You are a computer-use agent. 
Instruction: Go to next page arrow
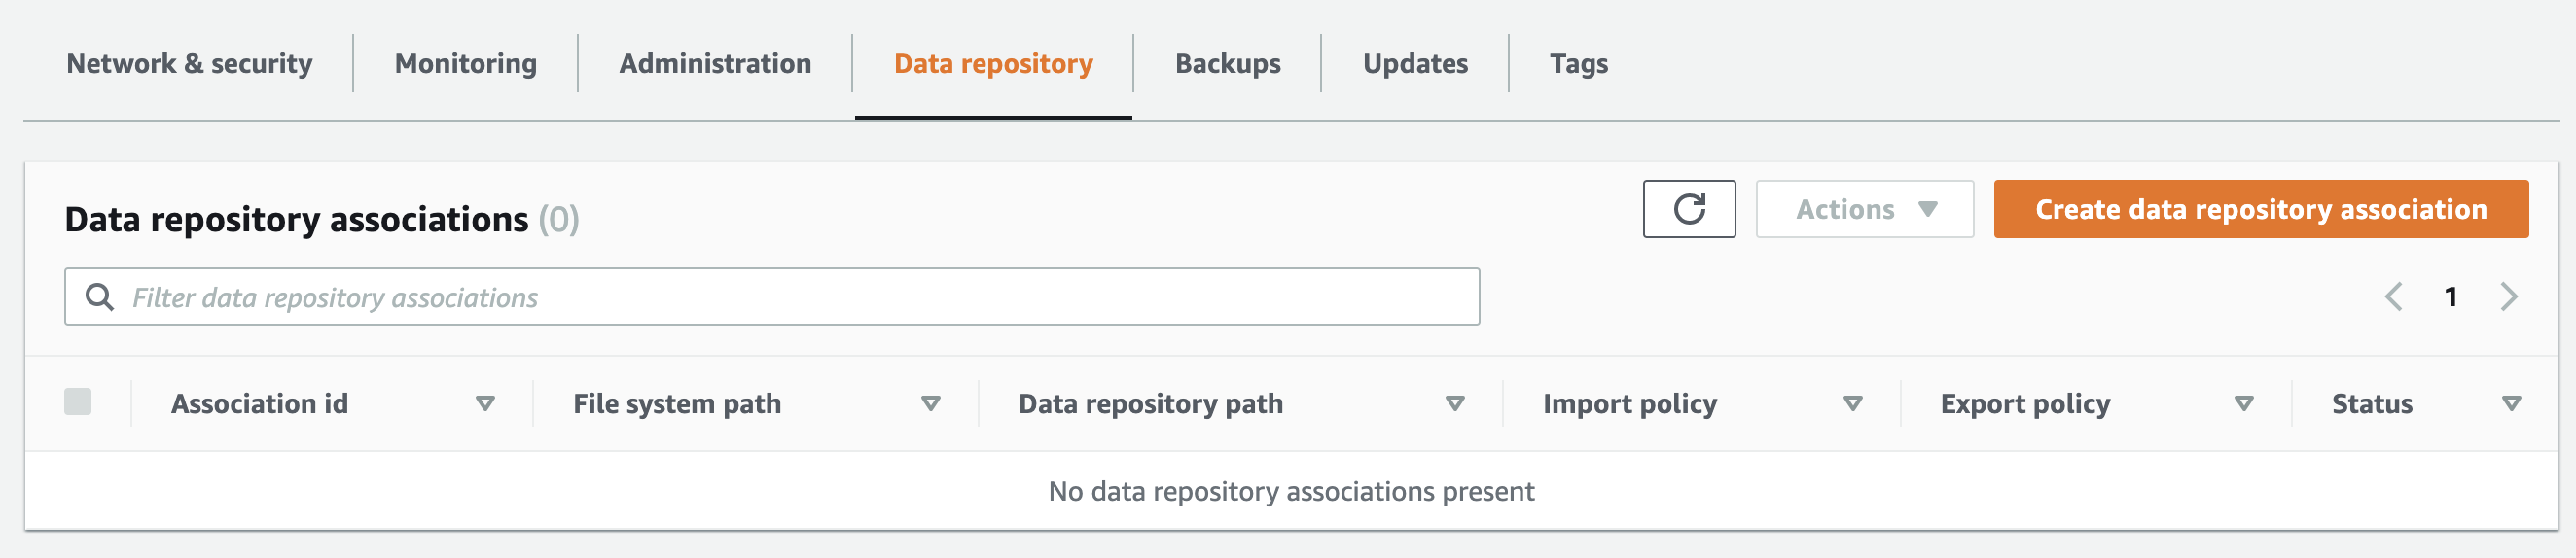(2508, 297)
